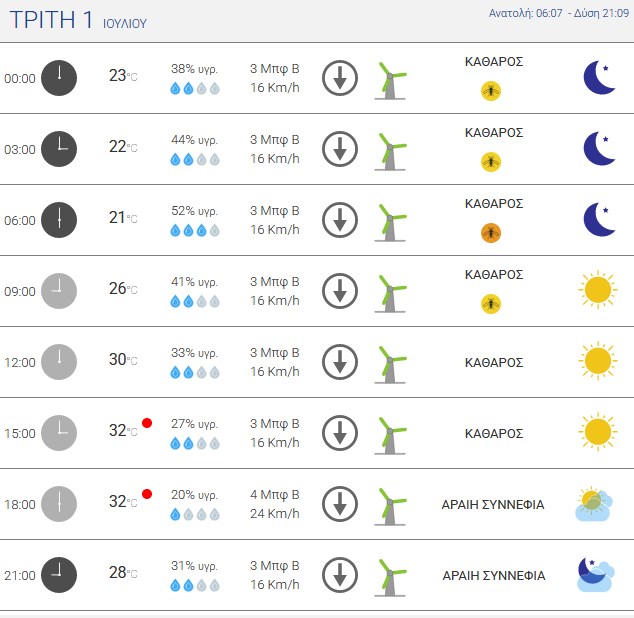
Task: Click the moon-and-cloud icon at 21:00
Action: pyautogui.click(x=594, y=575)
